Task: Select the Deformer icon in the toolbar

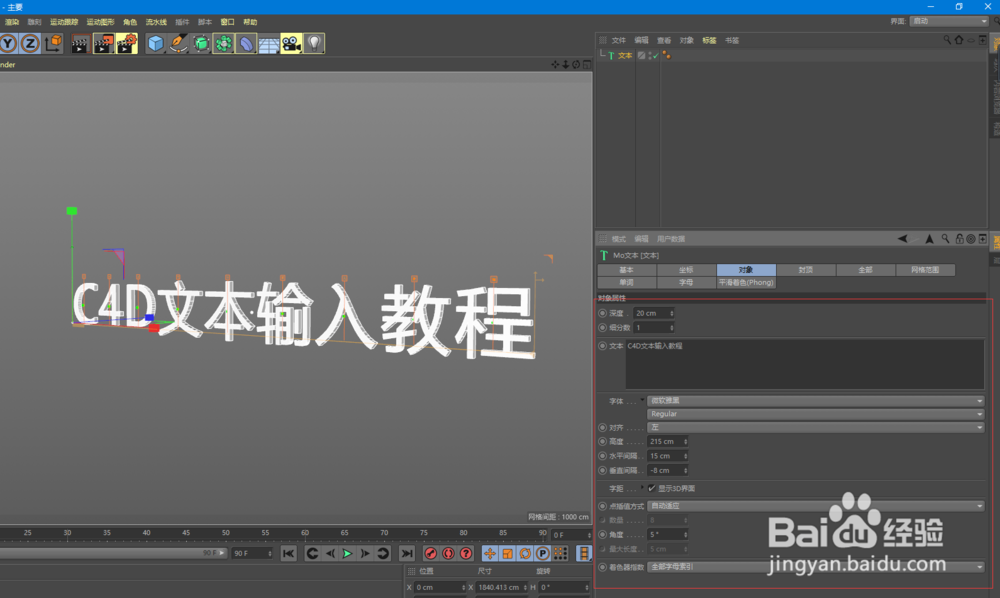Action: tap(201, 43)
